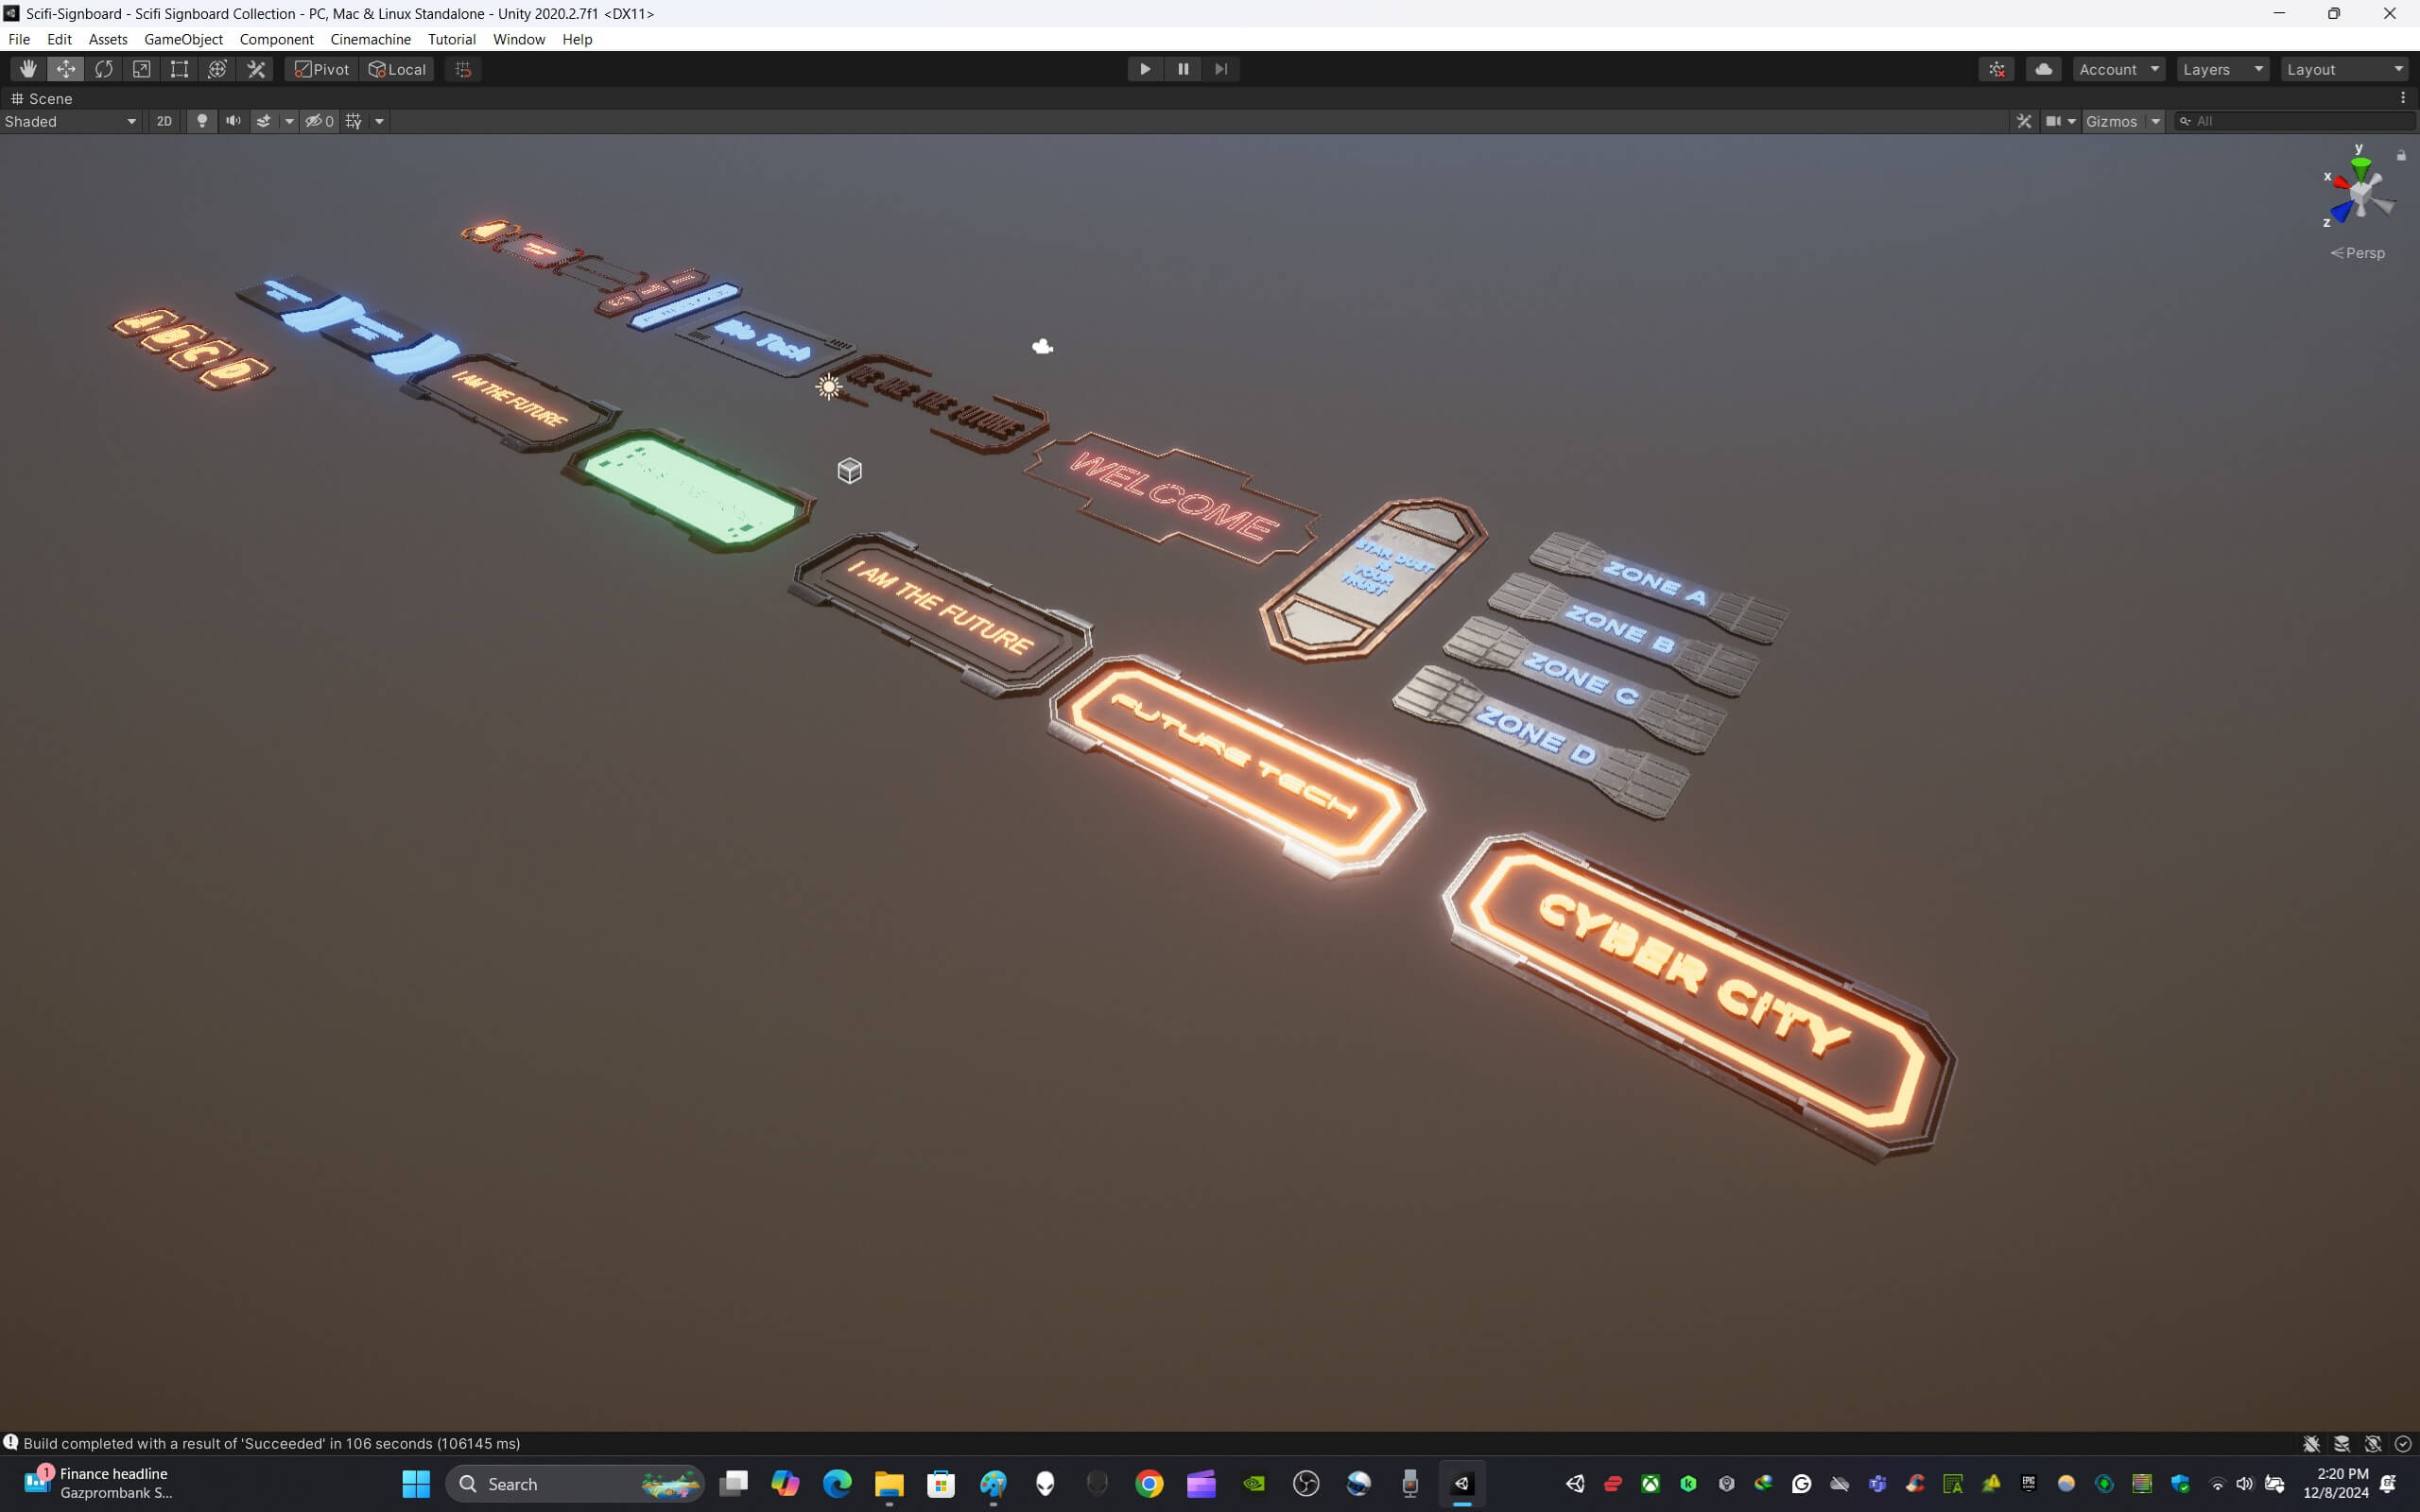2420x1512 pixels.
Task: Expand the Gizmos dropdown arrow
Action: pyautogui.click(x=2155, y=121)
